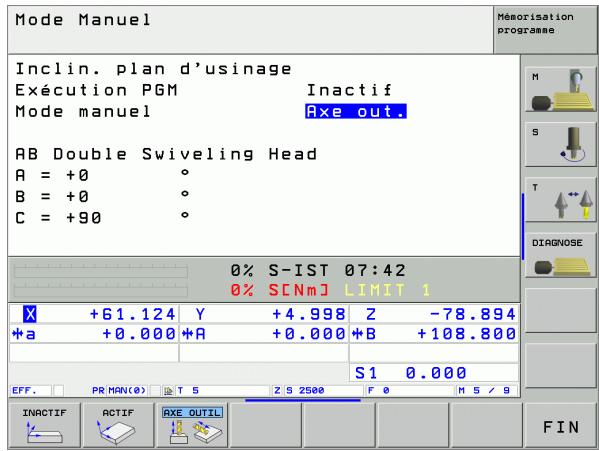Open the M machine functions soft key
Image resolution: width=599 pixels, height=451 pixels.
click(x=560, y=89)
